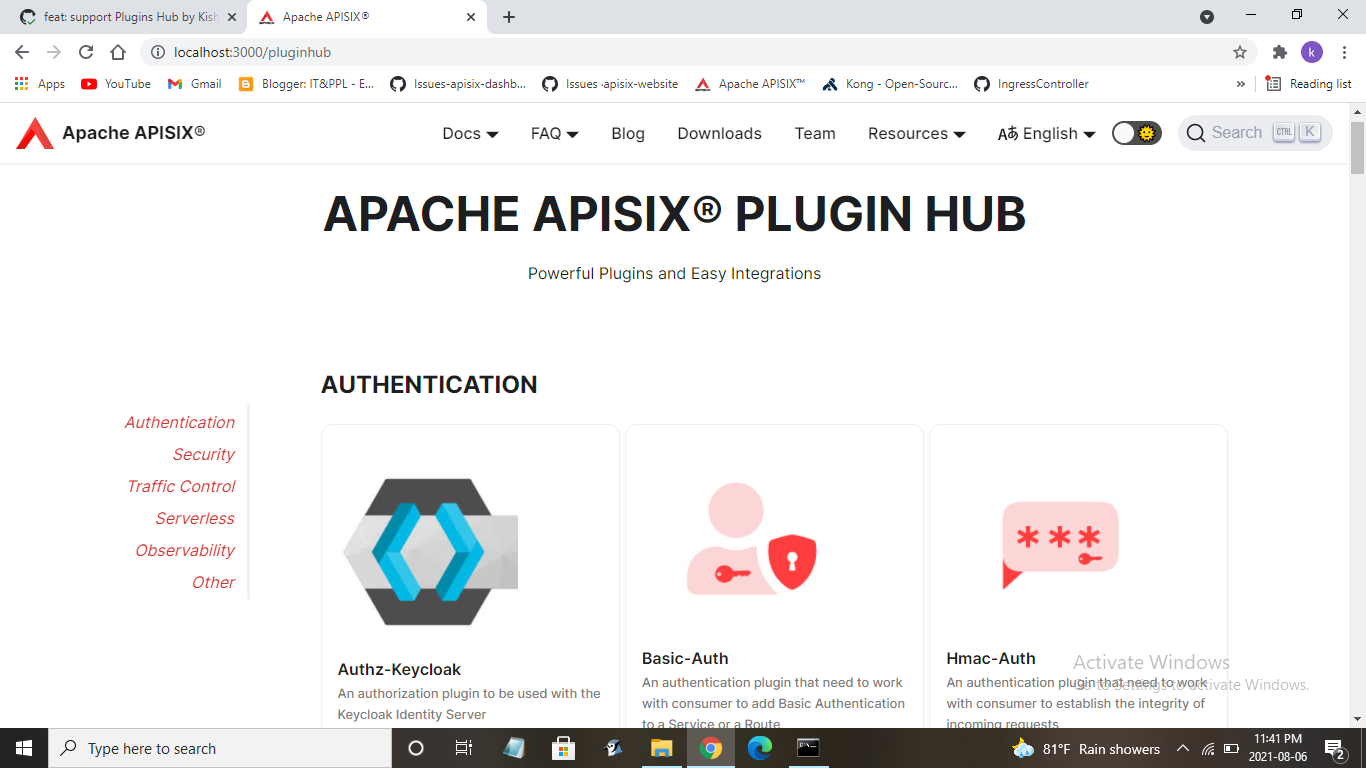Open the Blogger IT&PPL bookmark
This screenshot has width=1366, height=768.
click(x=307, y=84)
